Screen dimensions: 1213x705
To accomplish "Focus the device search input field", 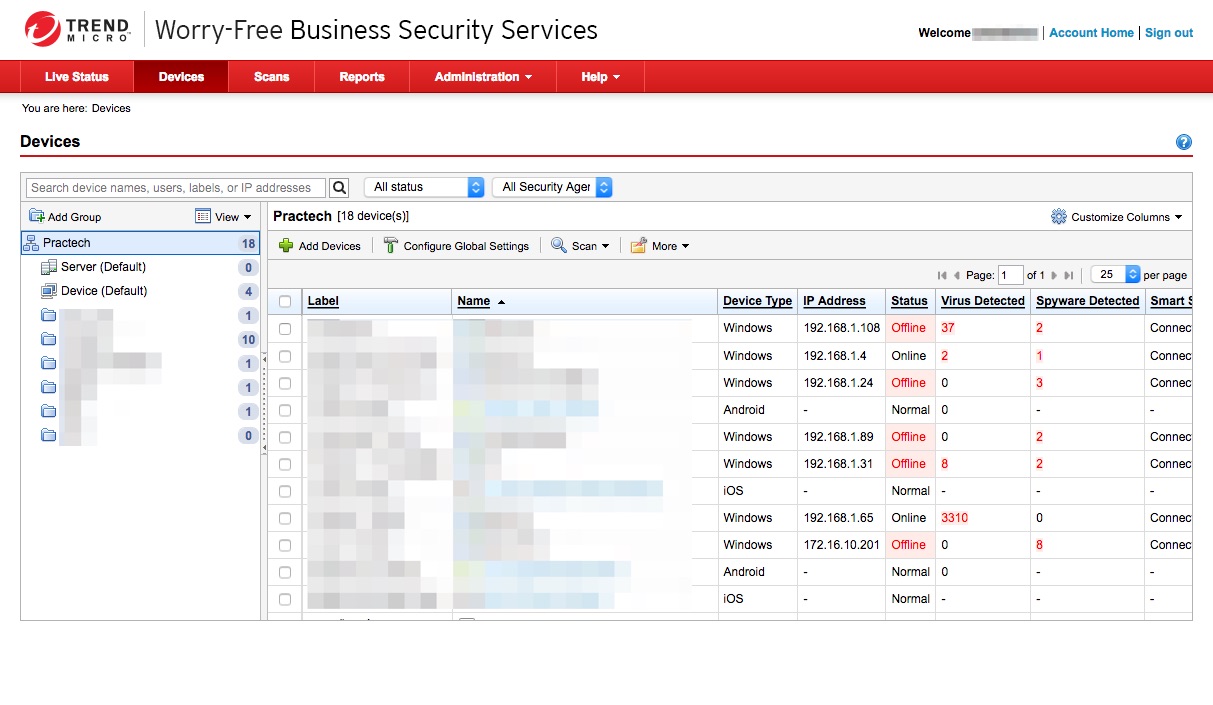I will point(176,187).
